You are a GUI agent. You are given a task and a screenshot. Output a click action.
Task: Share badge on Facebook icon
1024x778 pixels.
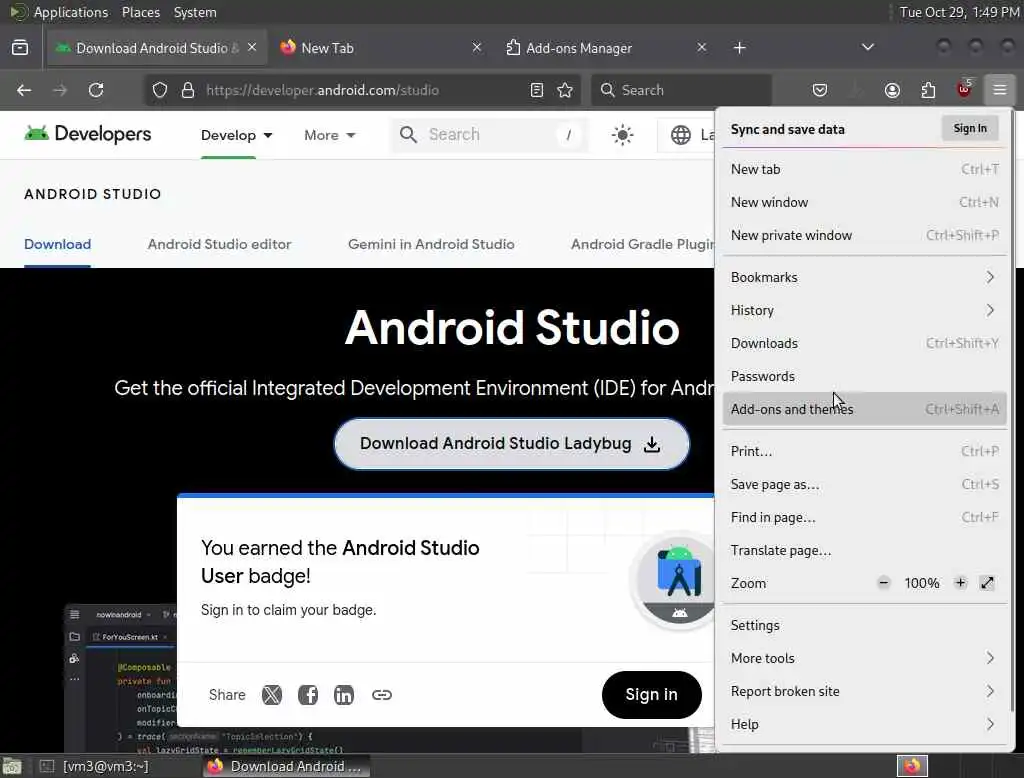click(308, 695)
